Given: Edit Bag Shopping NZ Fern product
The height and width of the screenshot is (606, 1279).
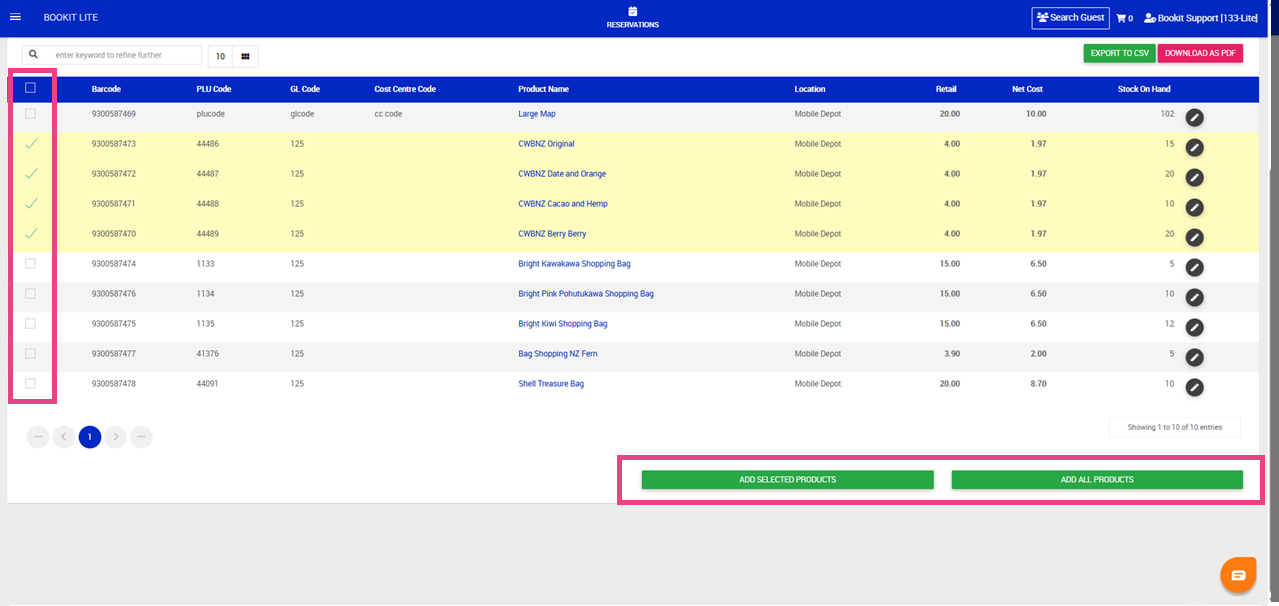Looking at the screenshot, I should (x=1194, y=358).
